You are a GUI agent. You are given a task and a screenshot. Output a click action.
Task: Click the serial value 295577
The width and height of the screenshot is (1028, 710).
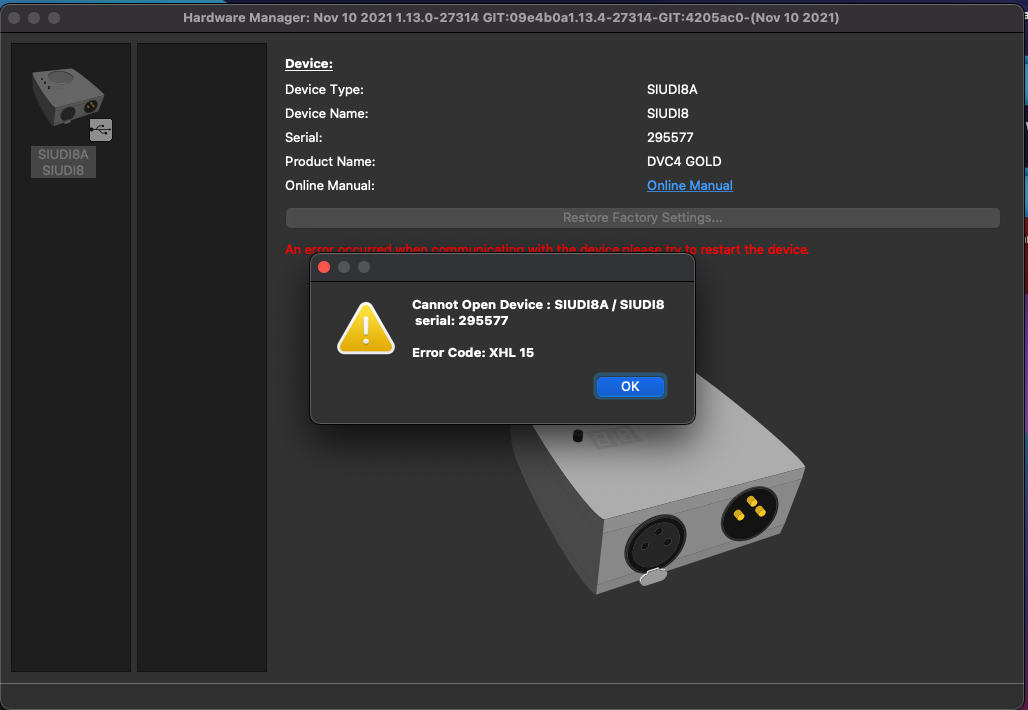(670, 138)
